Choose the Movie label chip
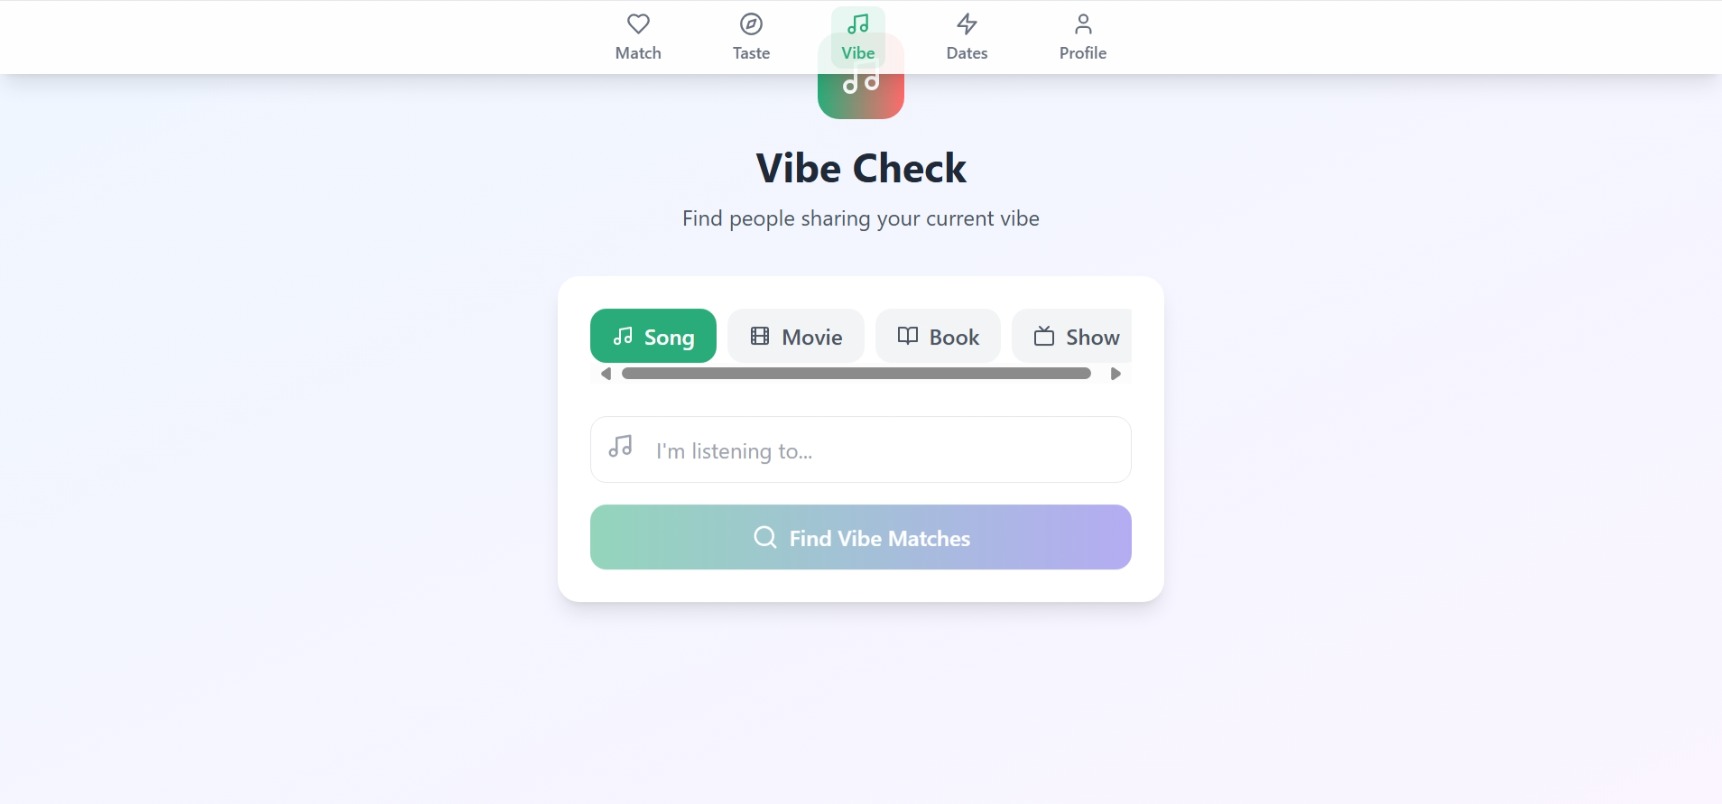The image size is (1722, 804). point(796,336)
